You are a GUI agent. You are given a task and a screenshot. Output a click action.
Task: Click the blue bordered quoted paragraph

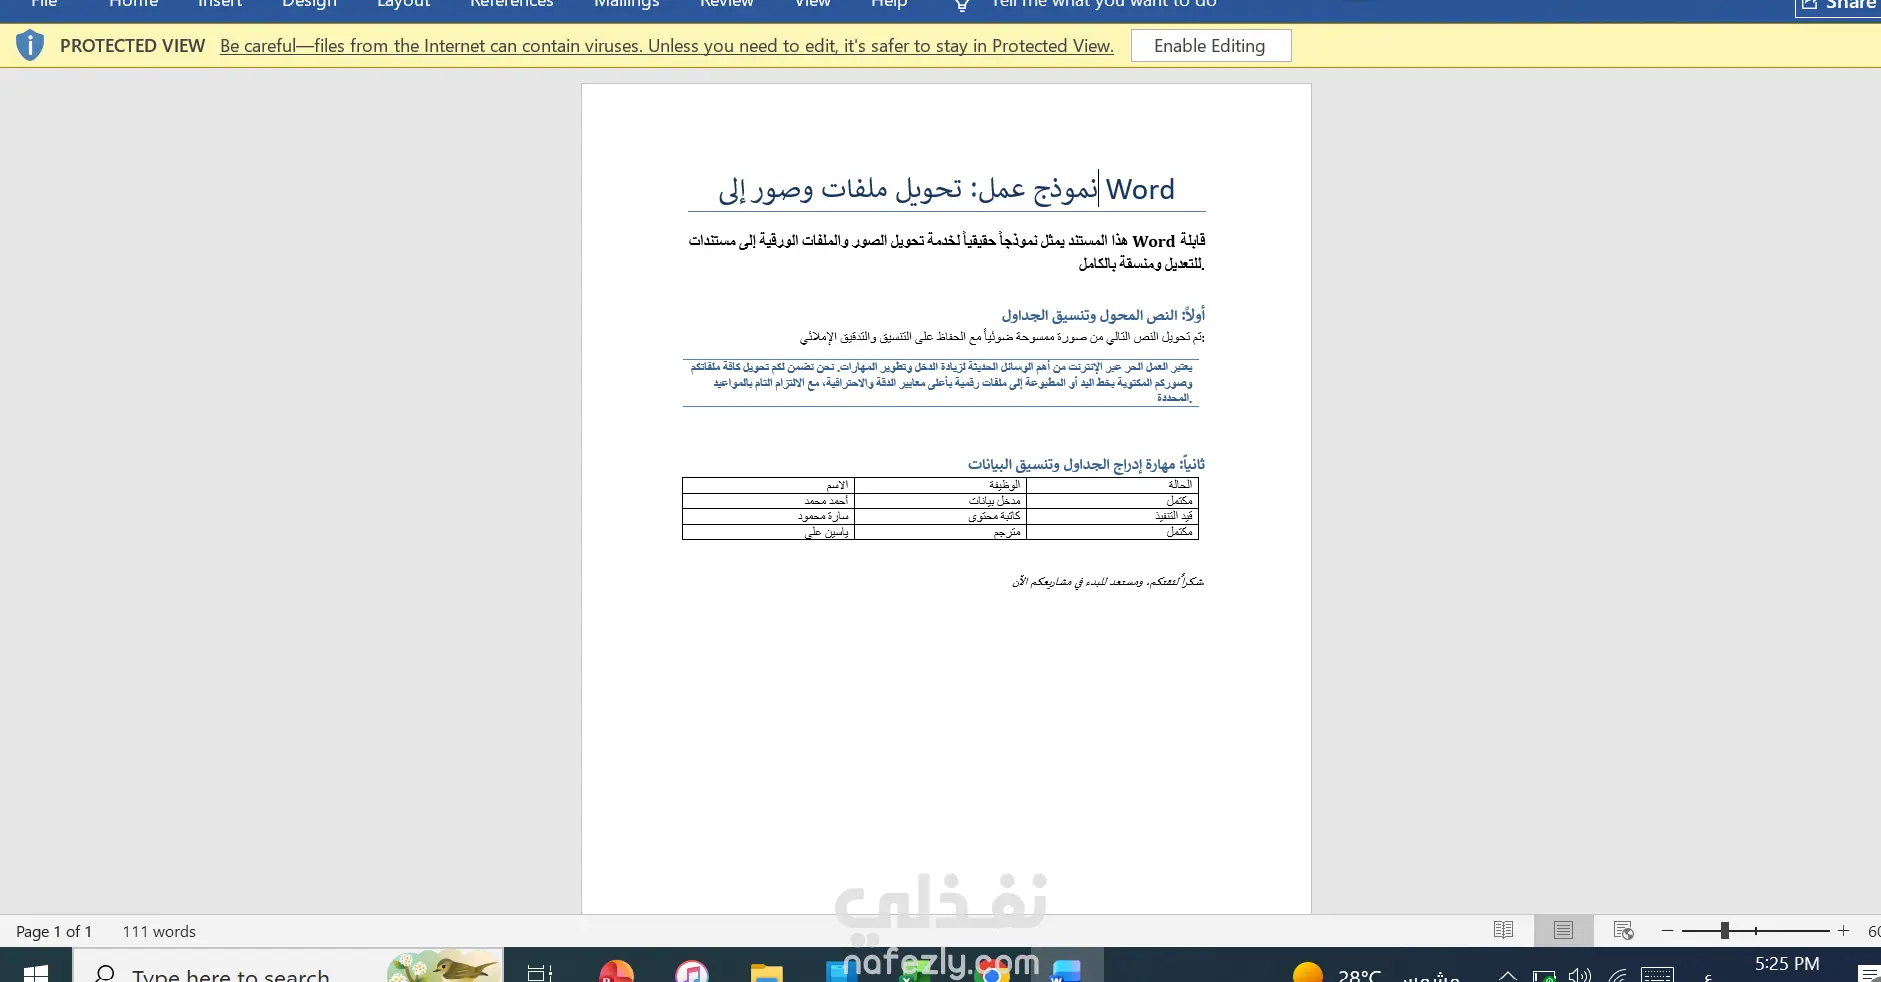pos(941,383)
